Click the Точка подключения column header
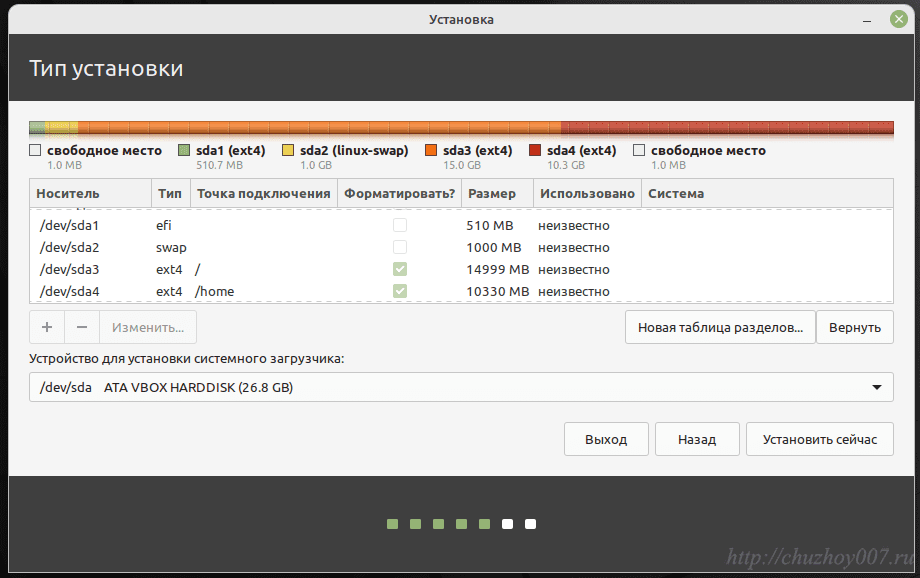The image size is (920, 578). [263, 193]
